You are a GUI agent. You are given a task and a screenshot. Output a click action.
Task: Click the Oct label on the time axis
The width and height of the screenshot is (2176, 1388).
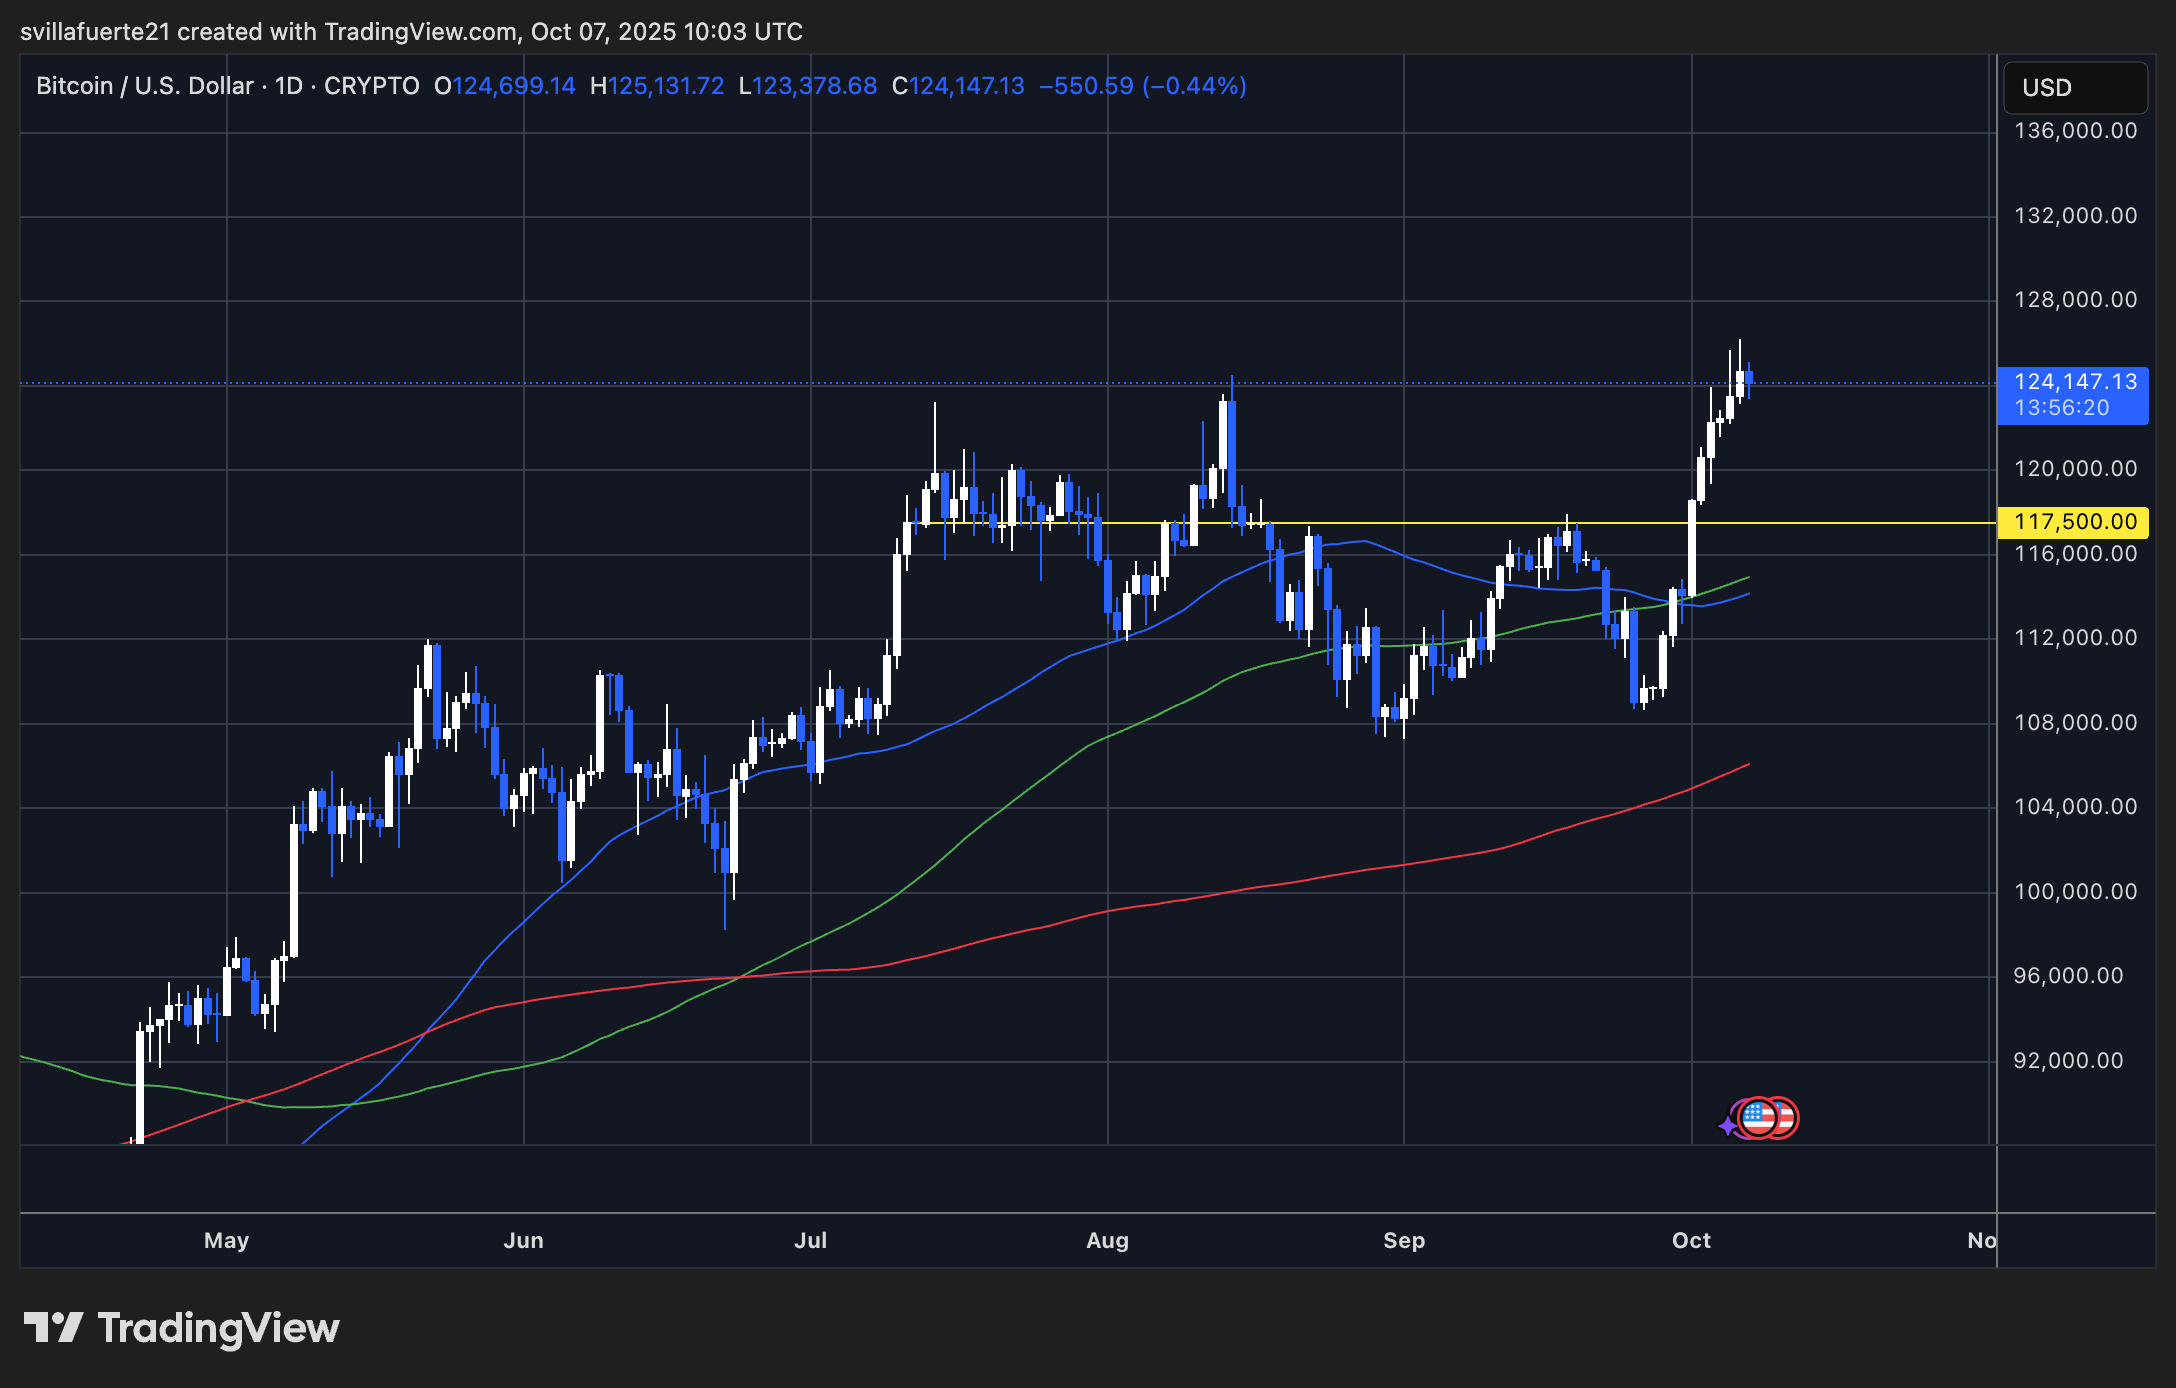(1692, 1240)
